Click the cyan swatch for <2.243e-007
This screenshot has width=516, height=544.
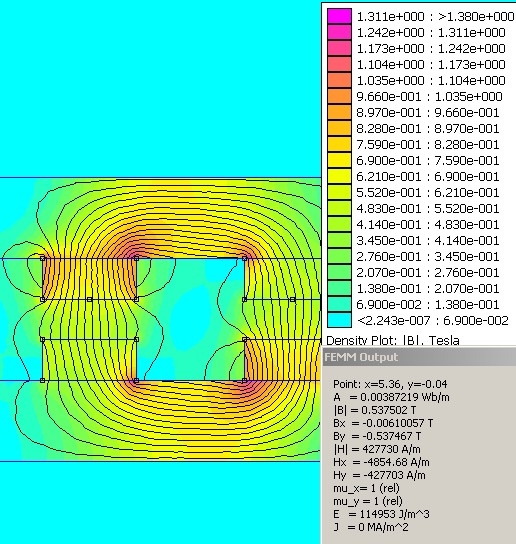point(339,320)
